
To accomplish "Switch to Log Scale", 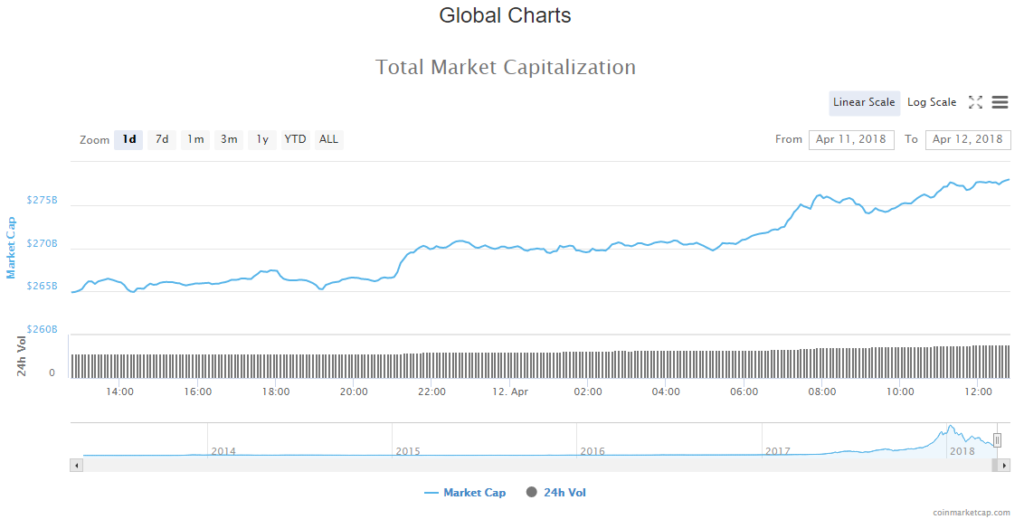I will 931,102.
